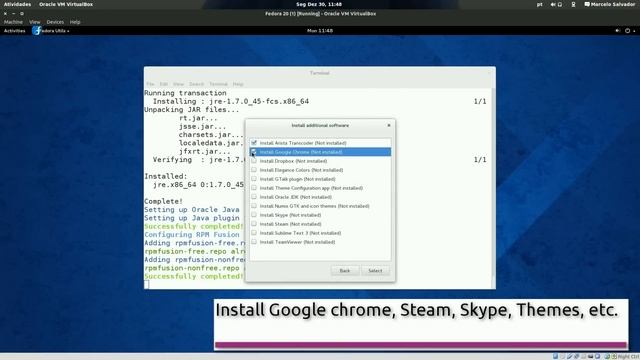Open Terminal window Search menu
Viewport: 640px width, 360px height.
[196, 84]
